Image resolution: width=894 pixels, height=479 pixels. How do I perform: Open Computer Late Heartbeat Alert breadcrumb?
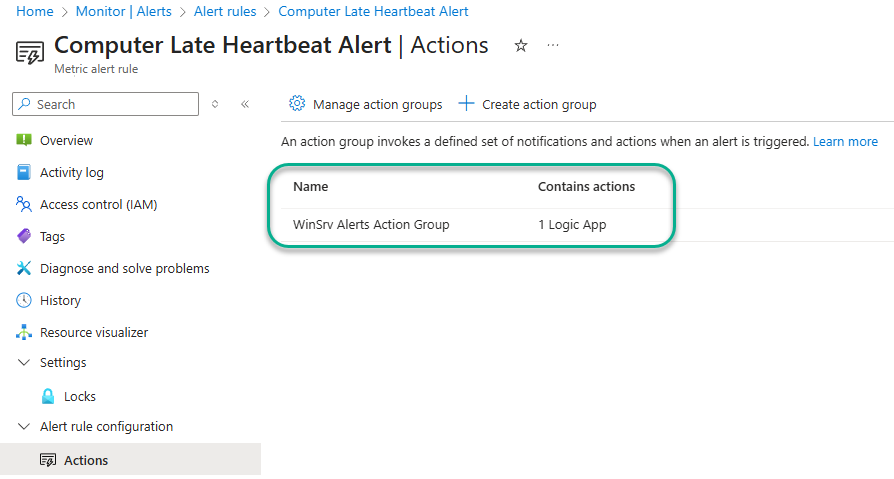pos(373,11)
